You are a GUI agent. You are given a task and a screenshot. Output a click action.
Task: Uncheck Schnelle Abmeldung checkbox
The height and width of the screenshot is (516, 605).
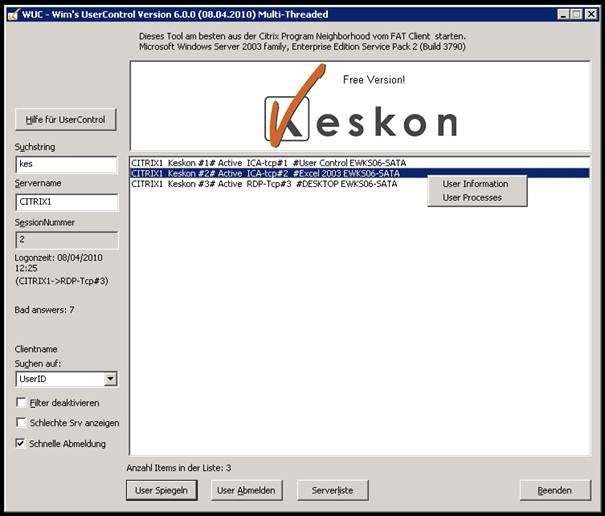[21, 443]
